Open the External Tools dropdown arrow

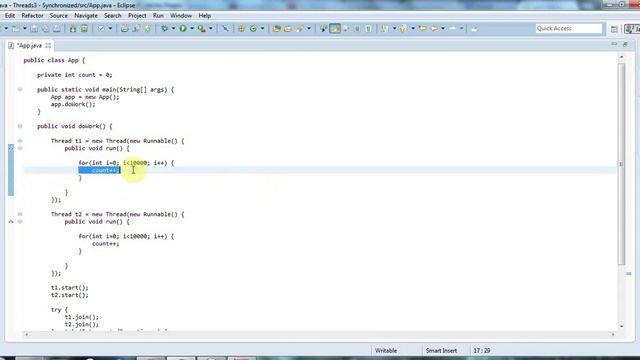[x=211, y=29]
